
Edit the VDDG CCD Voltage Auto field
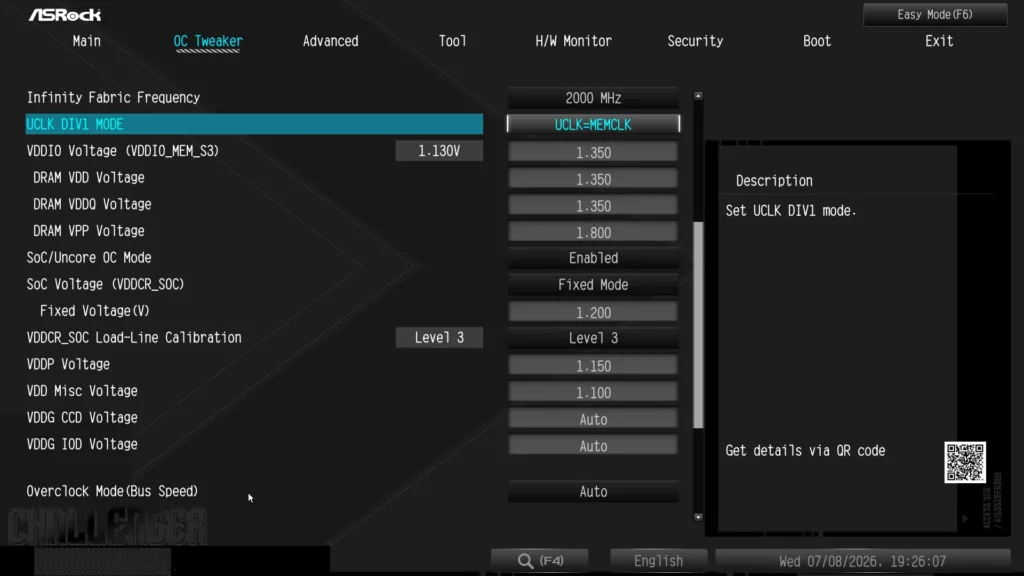pos(593,419)
